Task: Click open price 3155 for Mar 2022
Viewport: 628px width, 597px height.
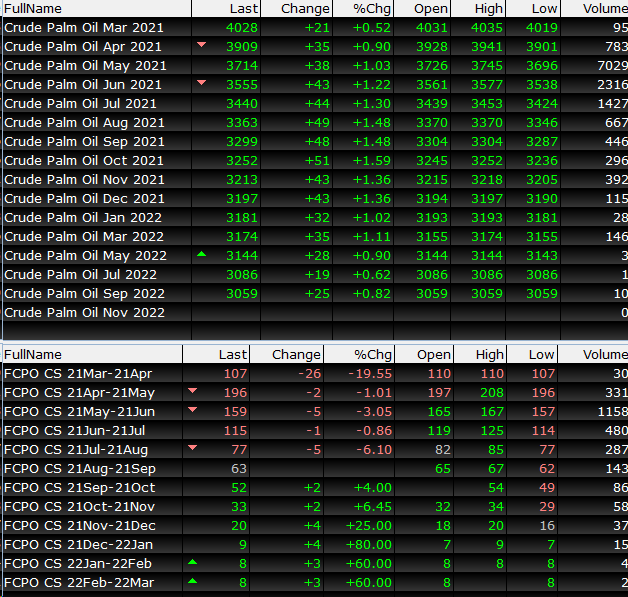Action: (432, 237)
